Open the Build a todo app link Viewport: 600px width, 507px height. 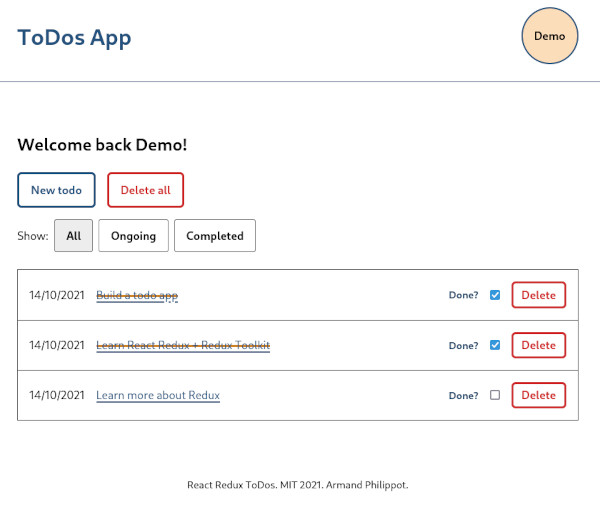pos(137,295)
